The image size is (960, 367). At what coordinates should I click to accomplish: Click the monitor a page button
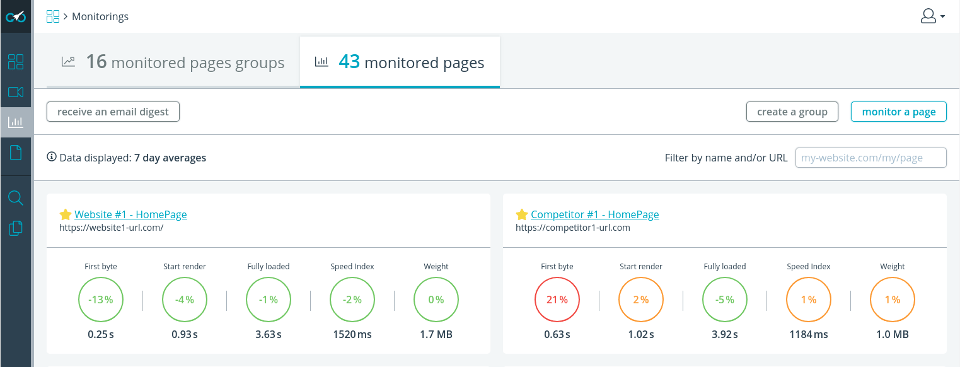[899, 112]
